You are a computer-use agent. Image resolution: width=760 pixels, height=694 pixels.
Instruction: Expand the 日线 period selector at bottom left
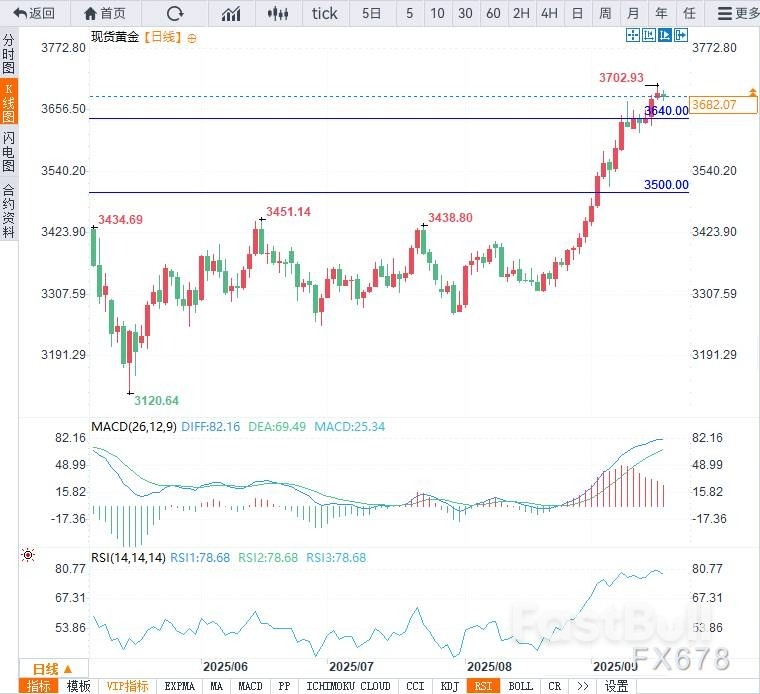pyautogui.click(x=52, y=668)
